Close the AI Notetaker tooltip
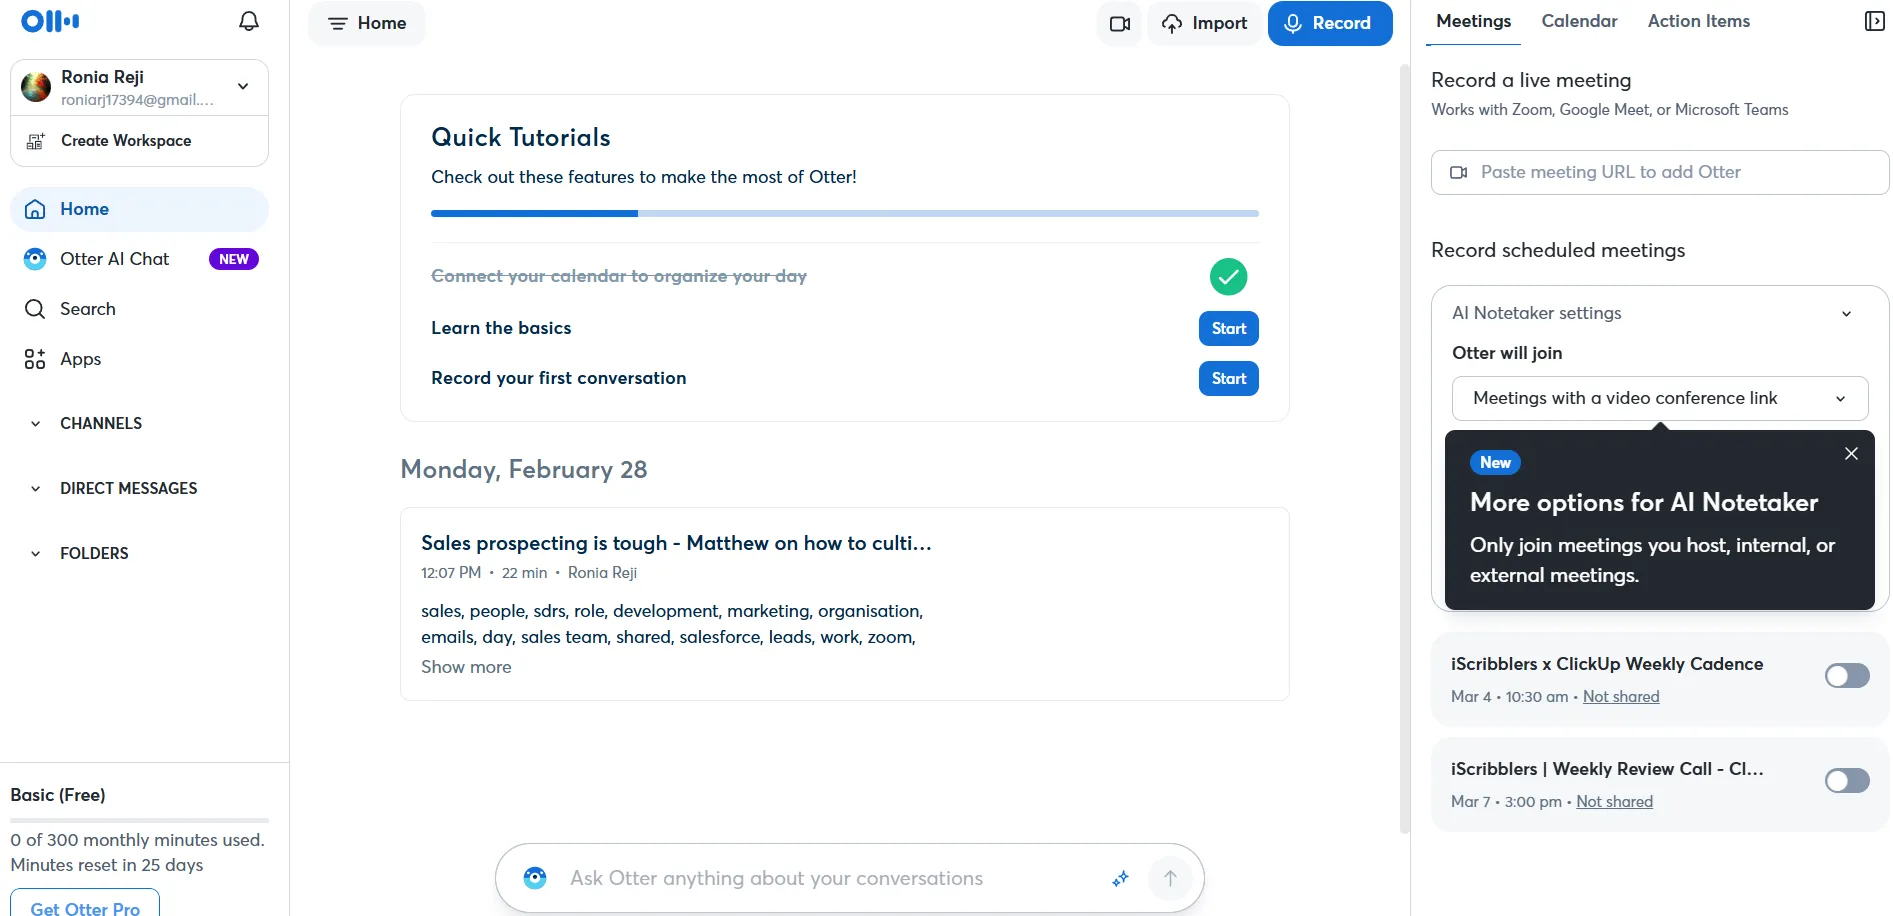Viewport: 1893px width, 916px height. (1851, 453)
